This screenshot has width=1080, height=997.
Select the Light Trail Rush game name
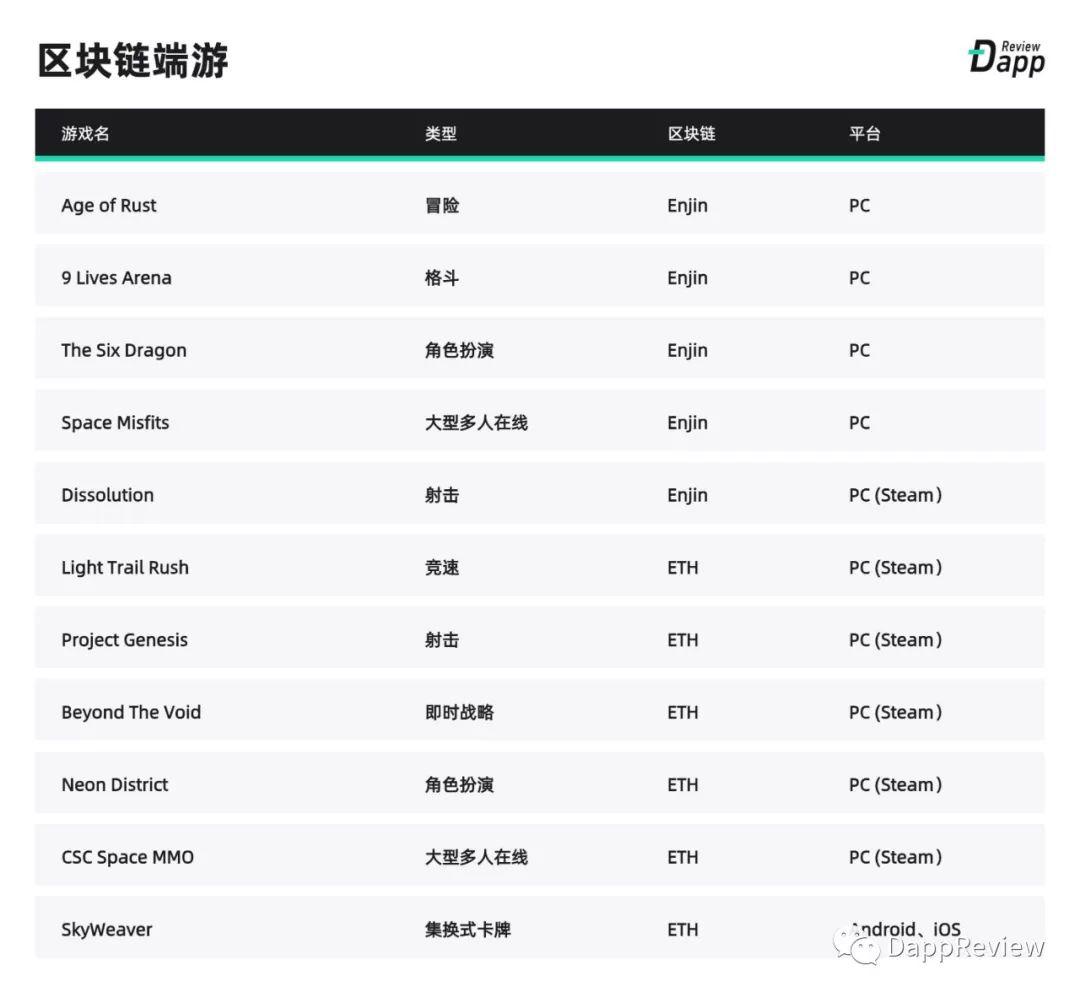click(125, 568)
